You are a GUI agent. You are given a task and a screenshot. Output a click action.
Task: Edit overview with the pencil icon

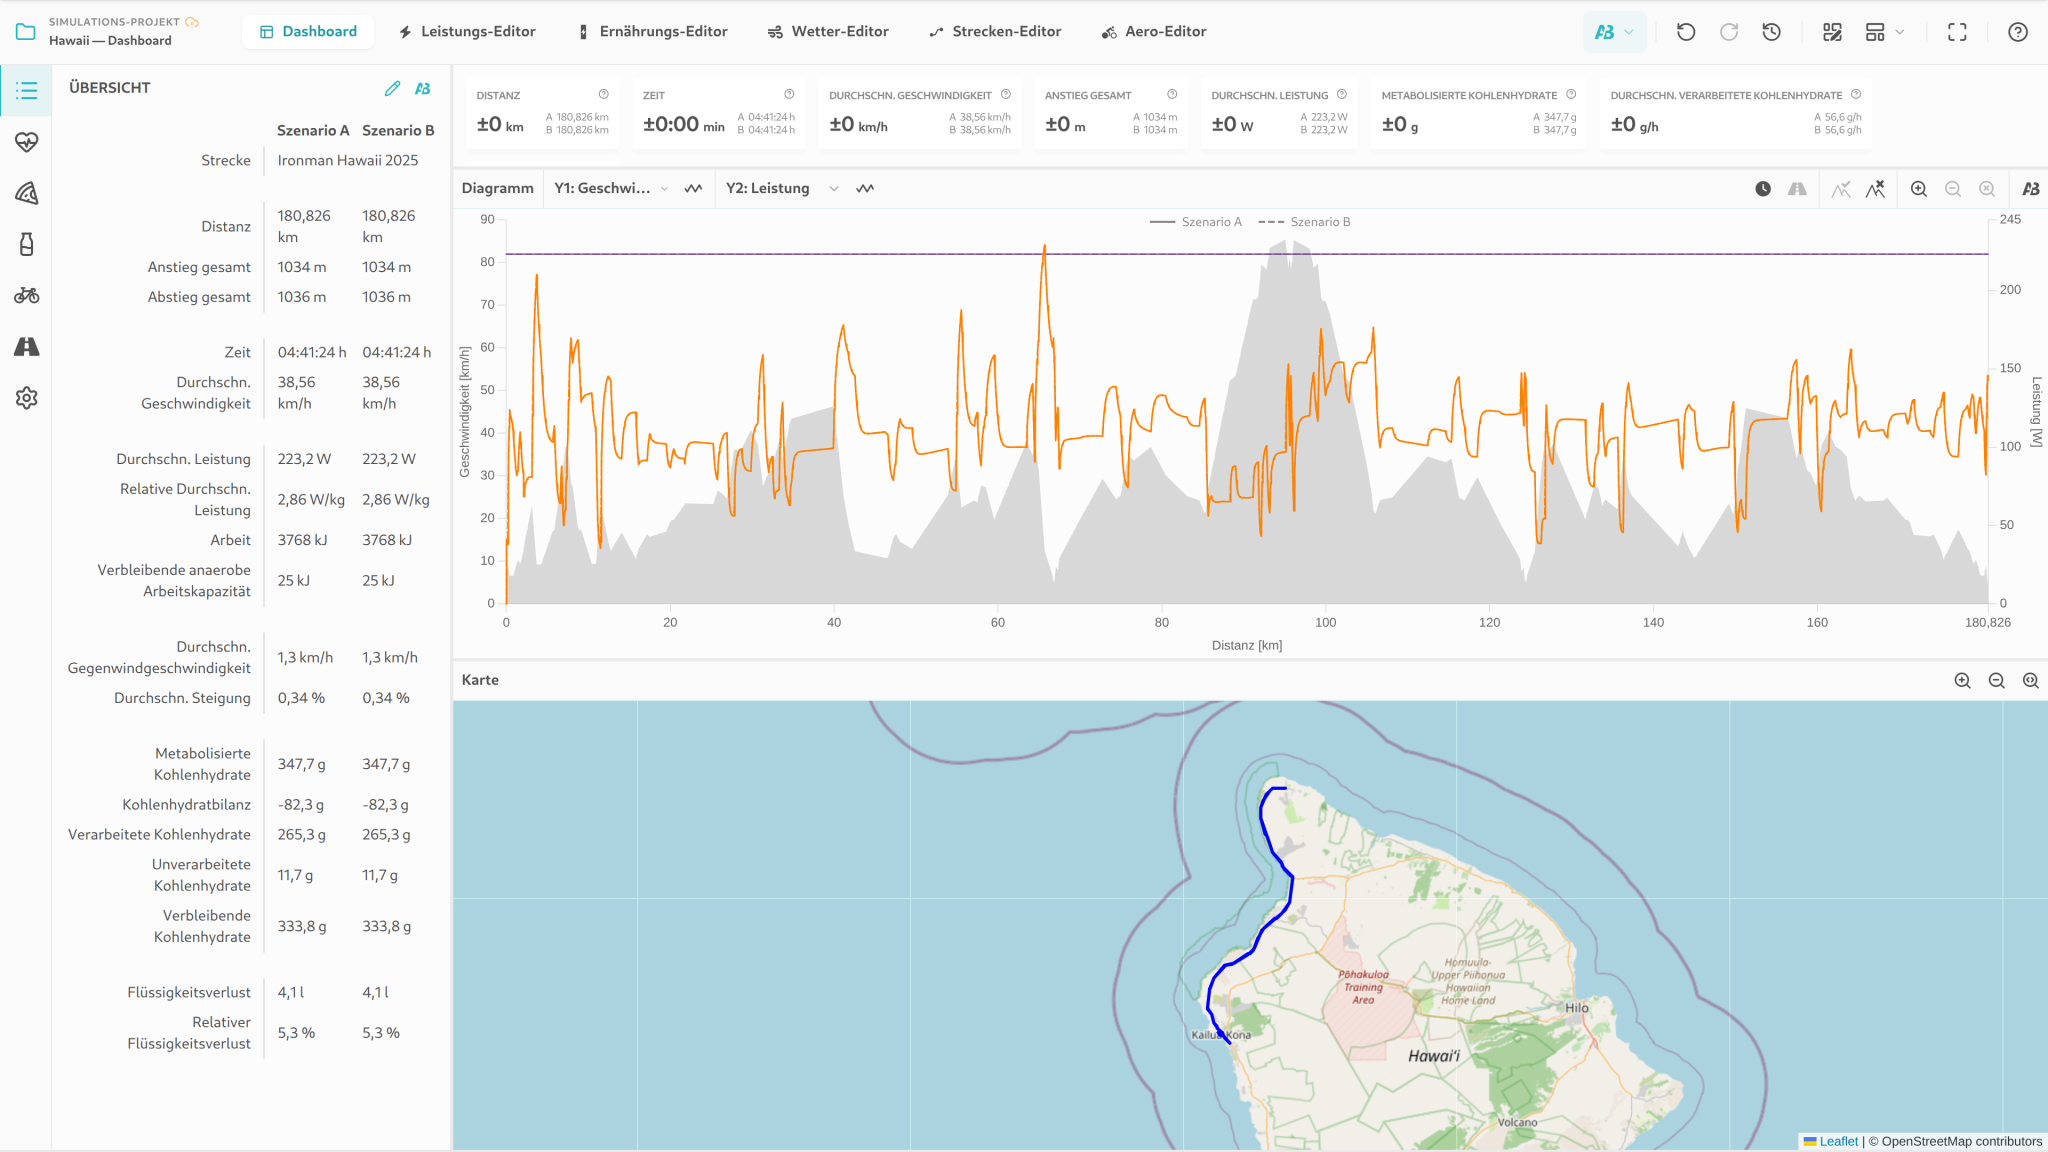(392, 88)
